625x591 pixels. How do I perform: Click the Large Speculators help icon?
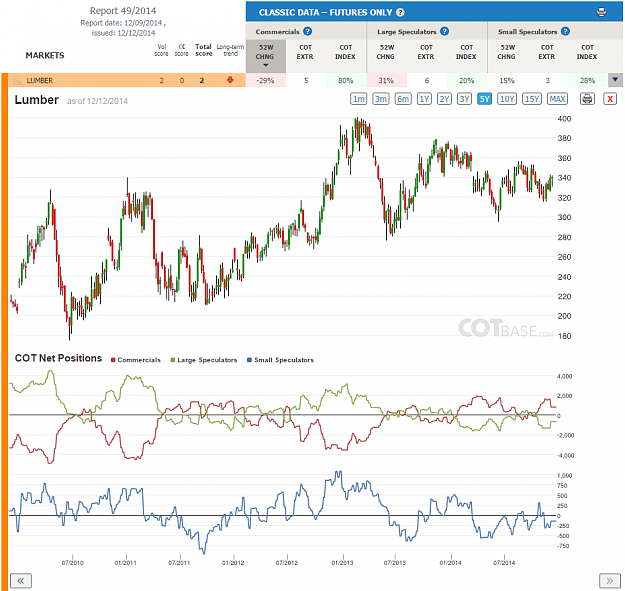point(444,31)
